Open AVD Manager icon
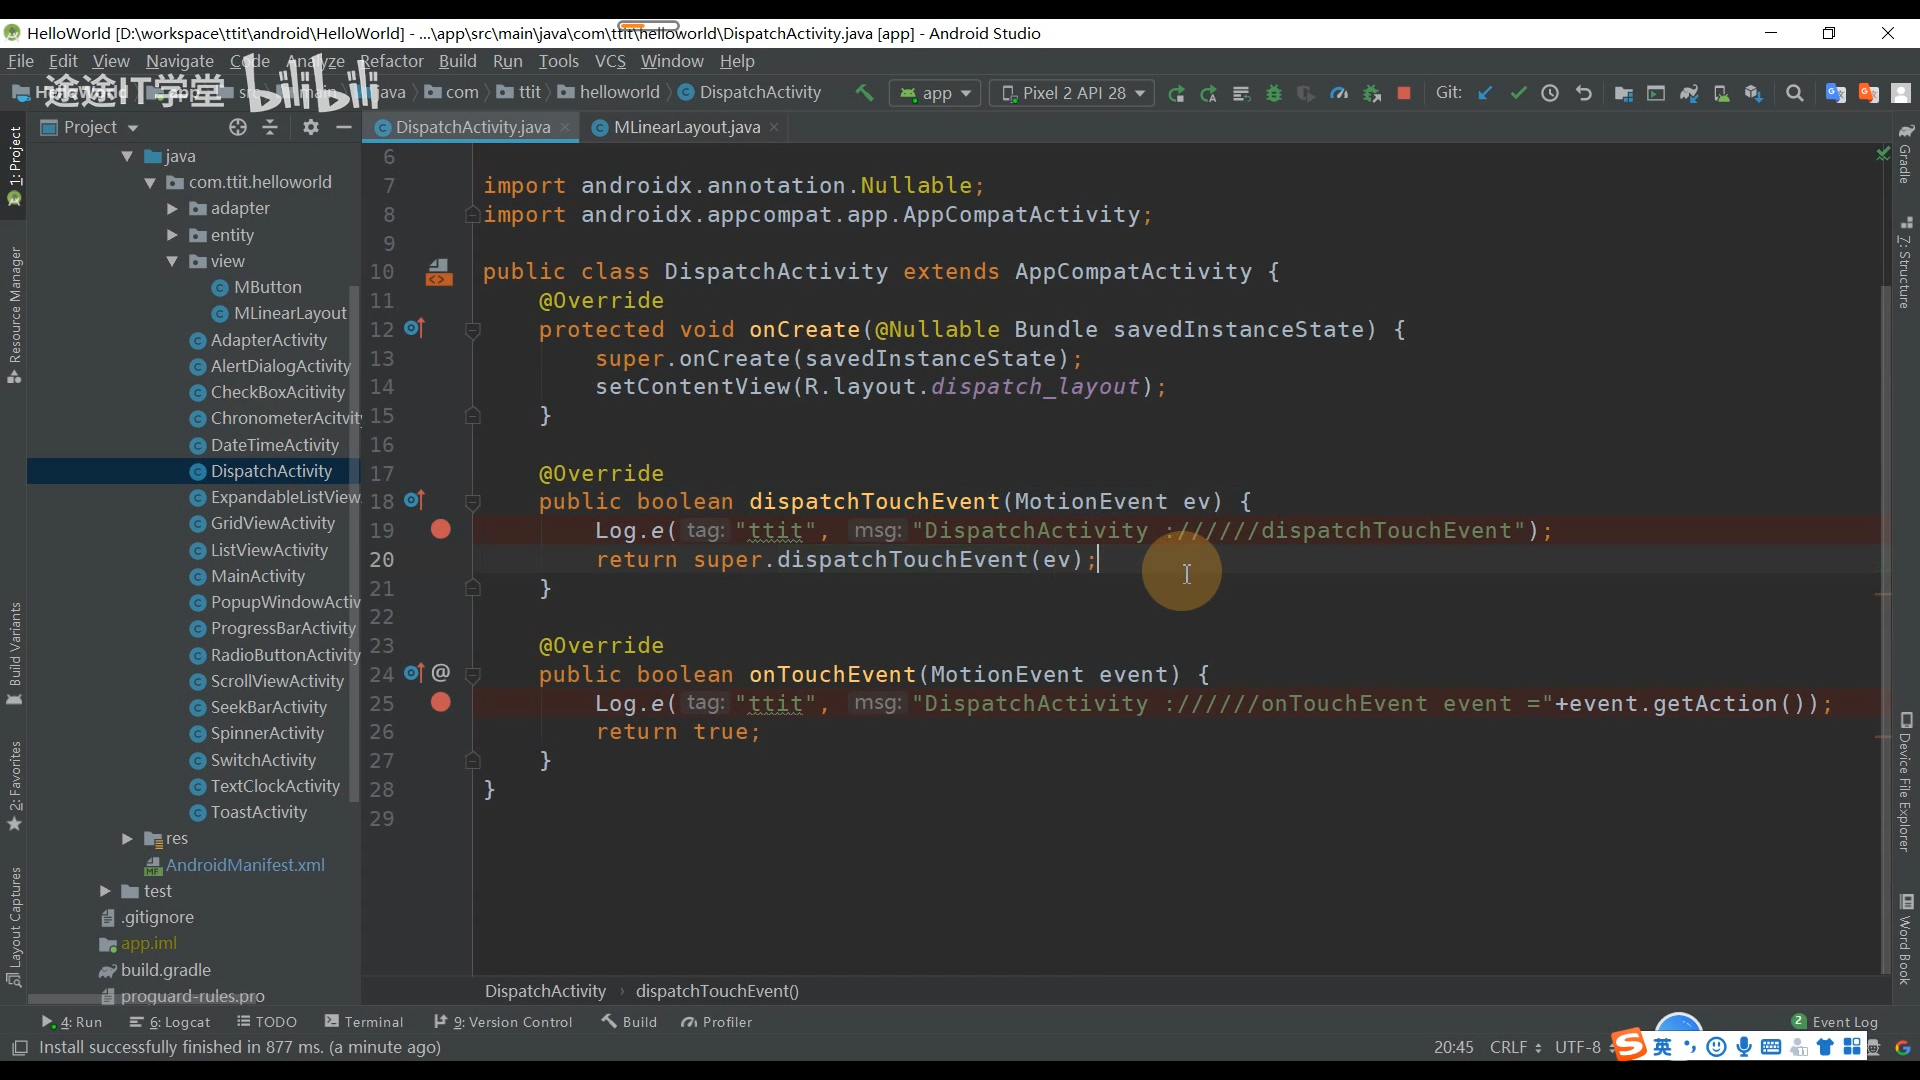Image resolution: width=1920 pixels, height=1080 pixels. (x=1721, y=93)
